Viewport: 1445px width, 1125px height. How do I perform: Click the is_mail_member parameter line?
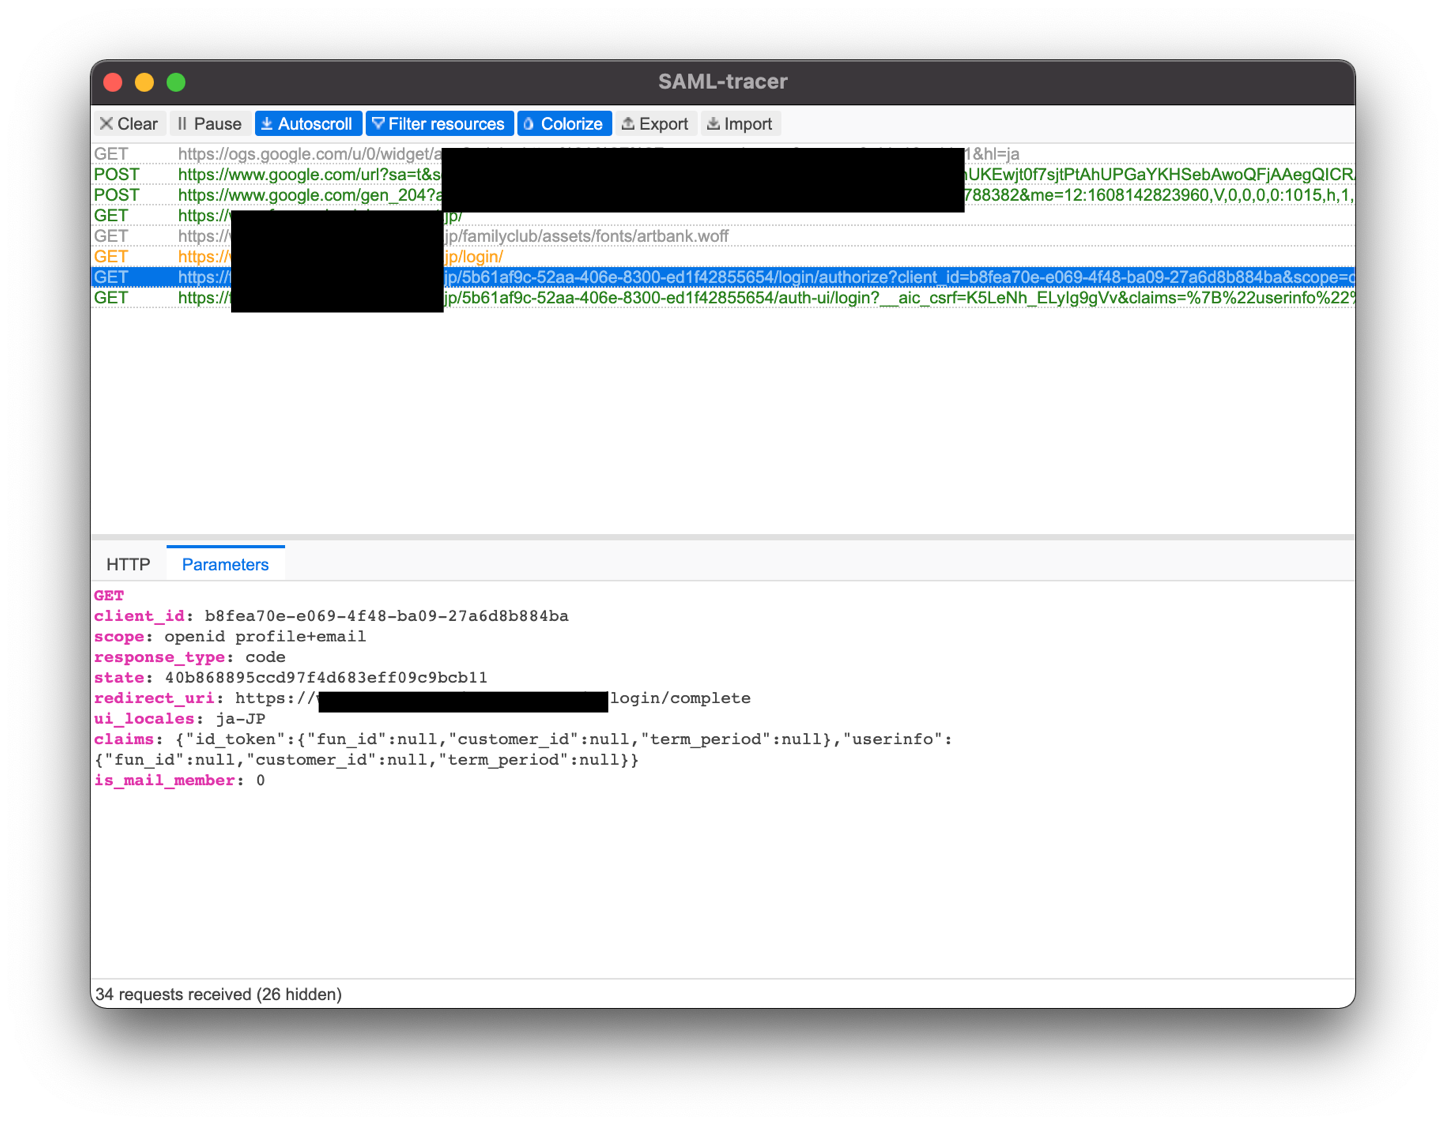pos(180,781)
